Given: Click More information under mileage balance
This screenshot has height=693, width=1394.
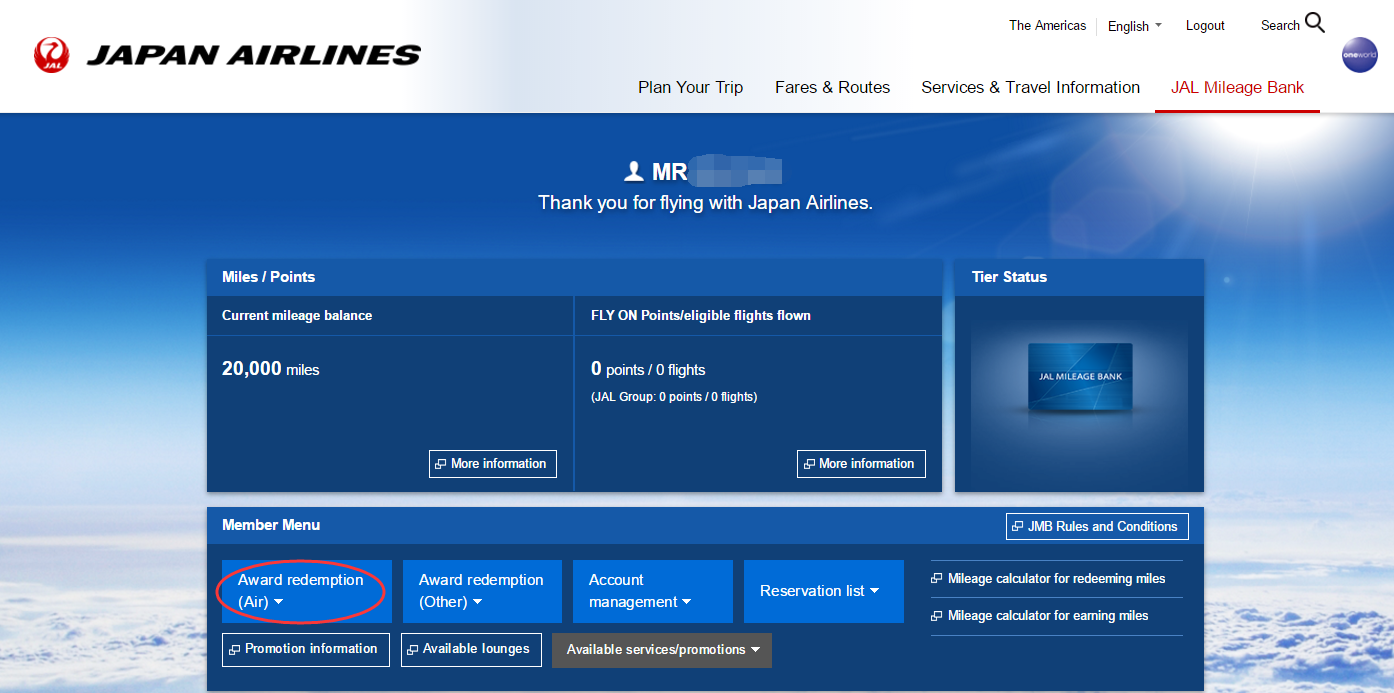Looking at the screenshot, I should point(493,464).
